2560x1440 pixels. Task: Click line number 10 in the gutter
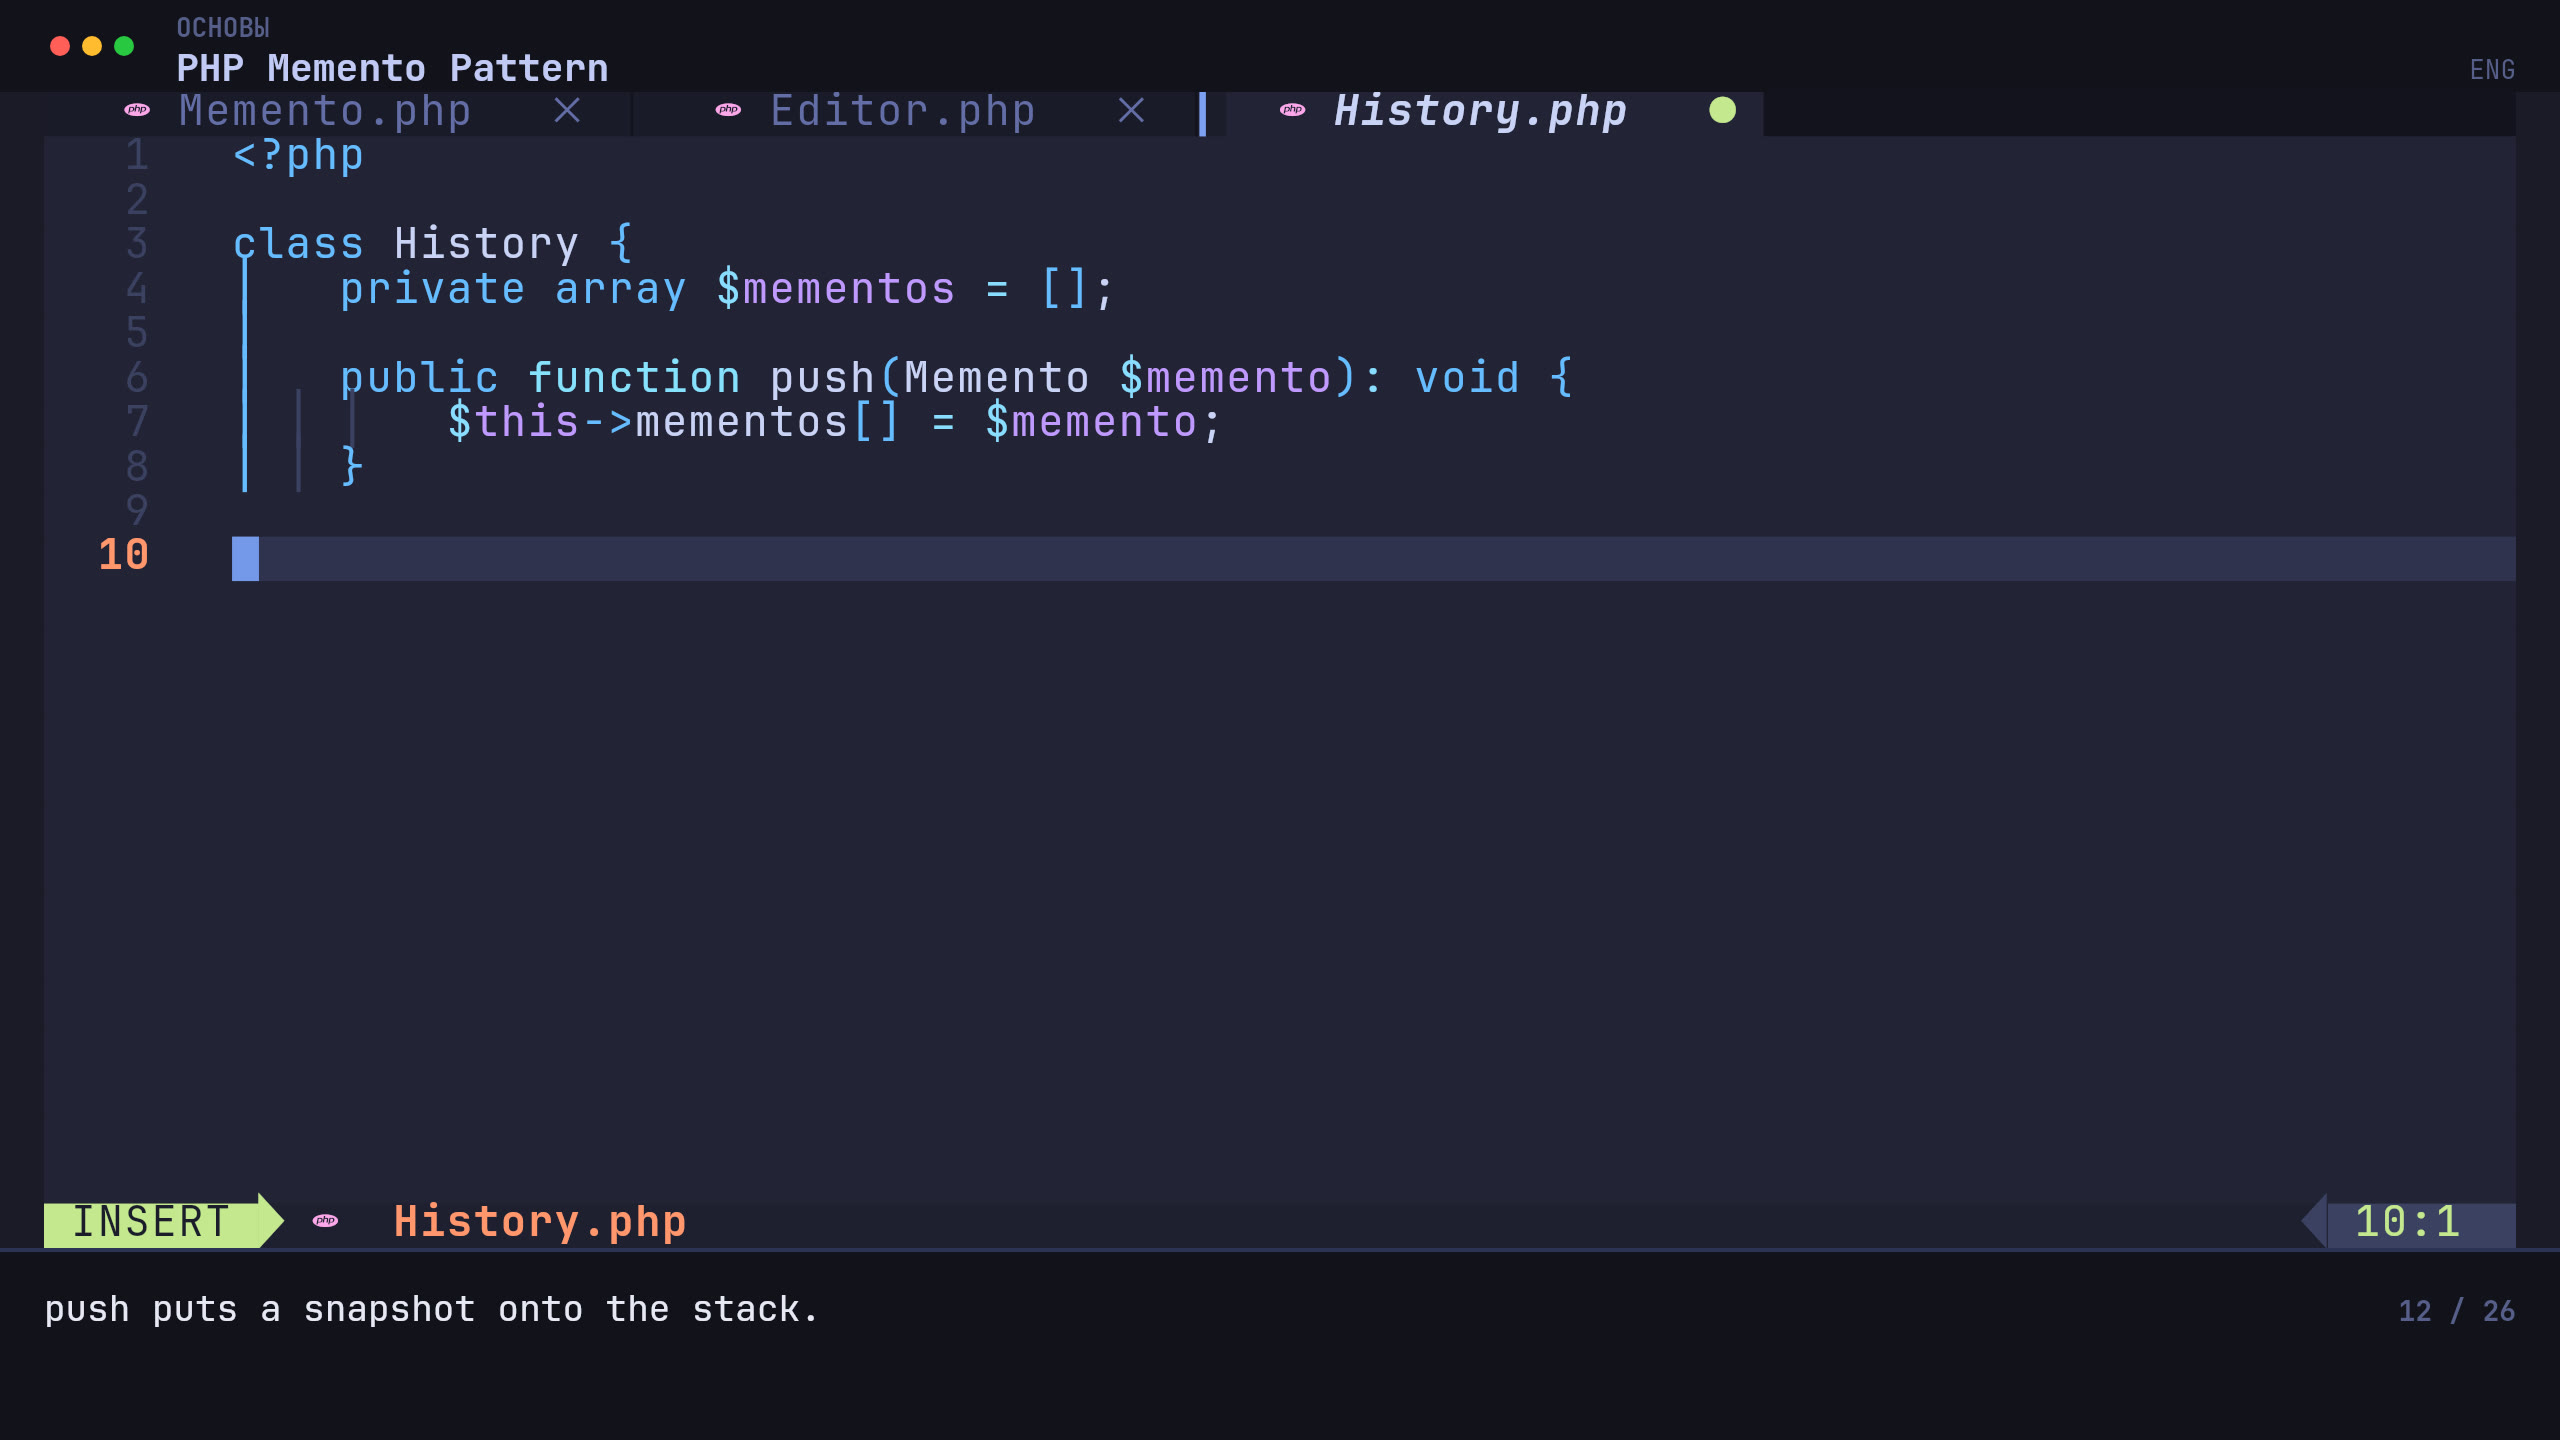[x=124, y=556]
